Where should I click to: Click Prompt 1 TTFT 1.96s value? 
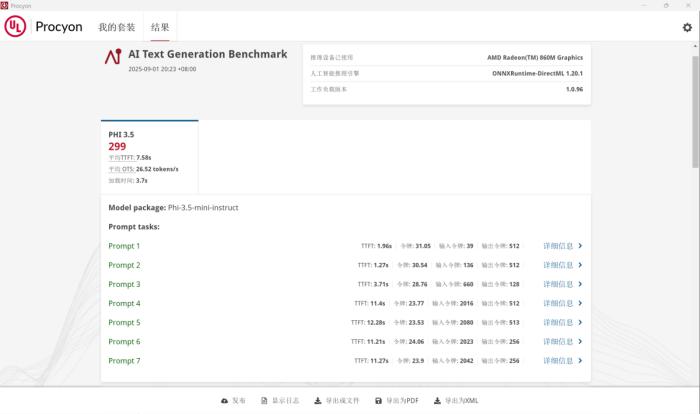[x=384, y=246]
